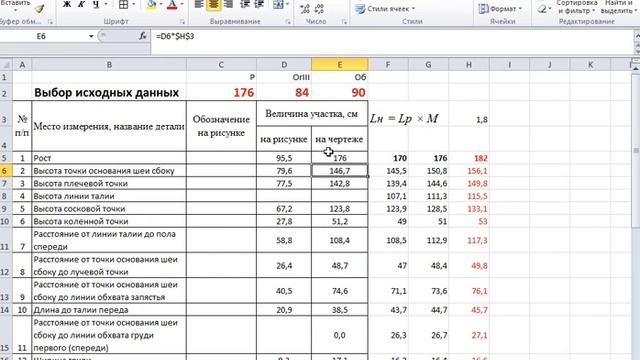Click cell 'Высота плечевой точки'
This screenshot has height=360, width=640.
pyautogui.click(x=109, y=183)
